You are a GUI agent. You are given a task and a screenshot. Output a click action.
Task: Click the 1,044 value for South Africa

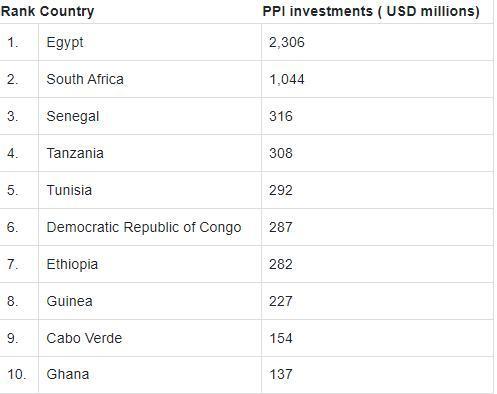point(287,79)
